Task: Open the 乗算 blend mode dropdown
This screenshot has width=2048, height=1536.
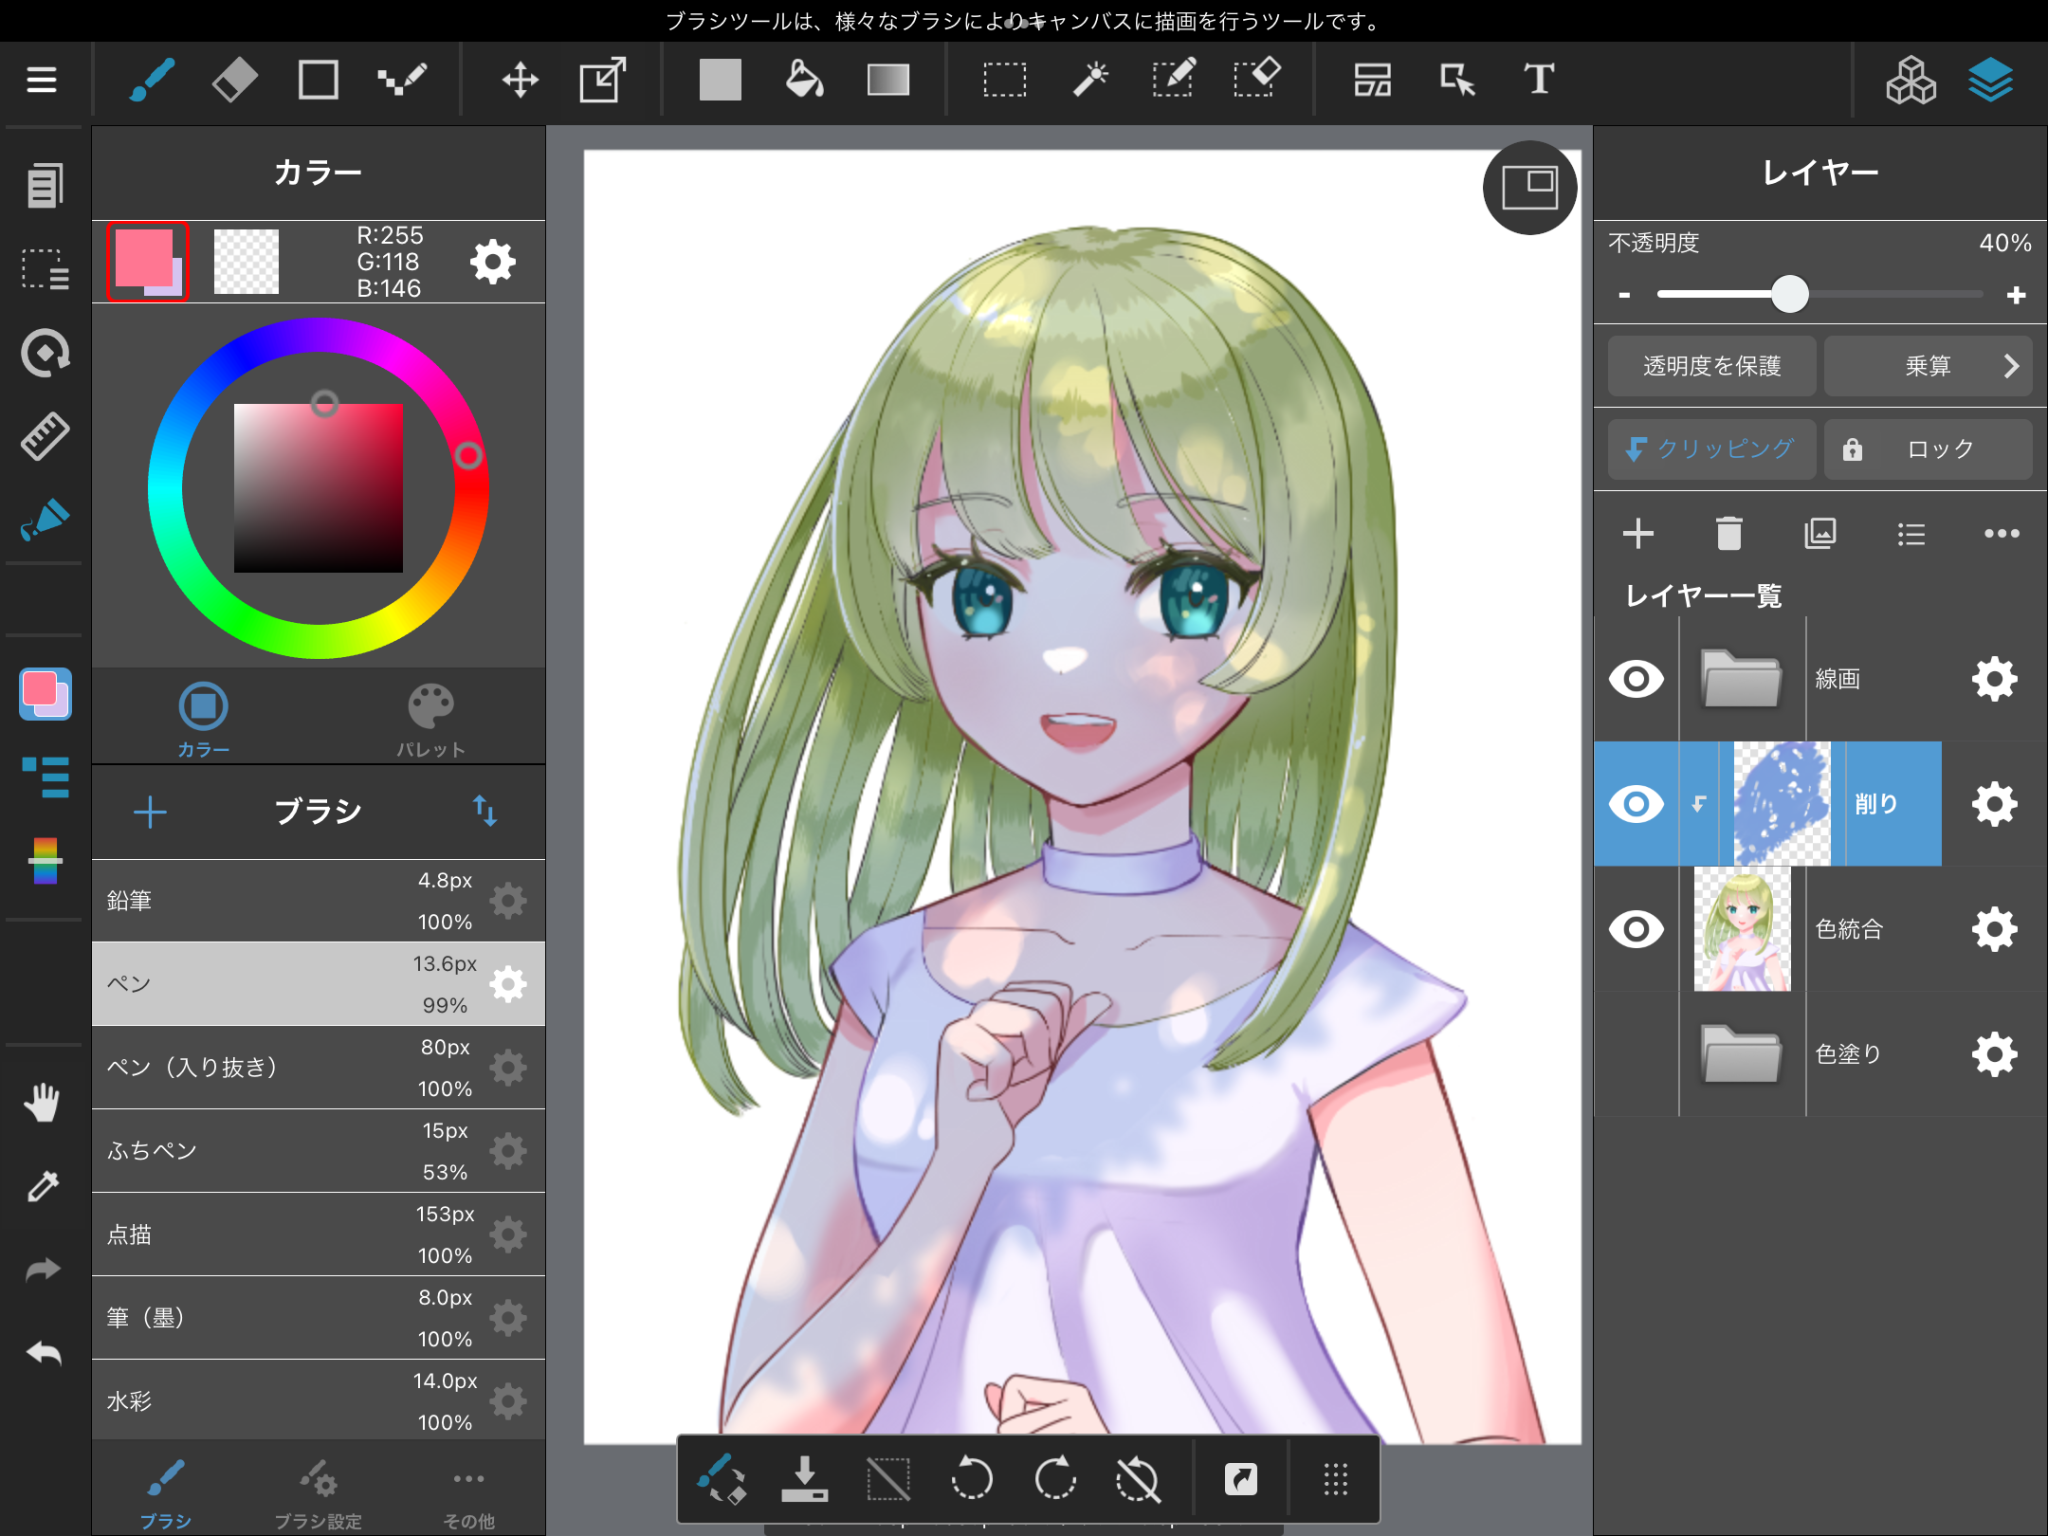Action: coord(1928,366)
